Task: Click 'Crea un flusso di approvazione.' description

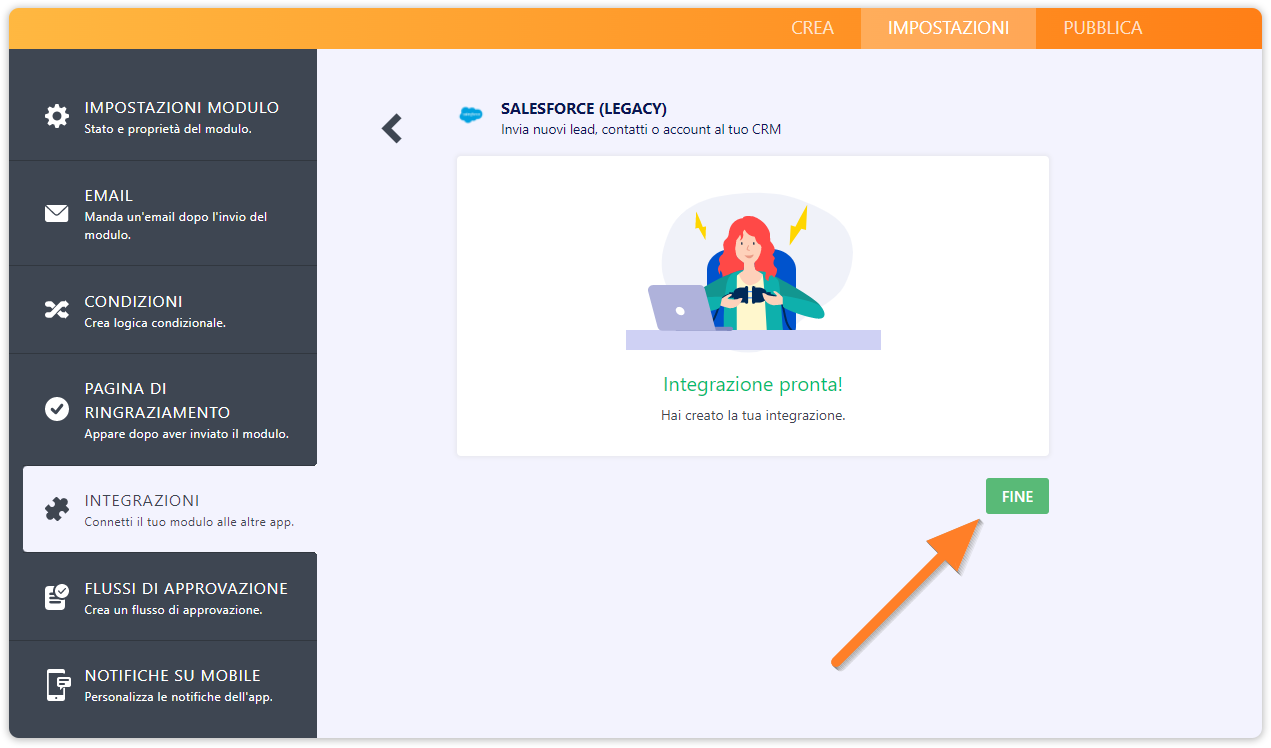Action: [173, 610]
